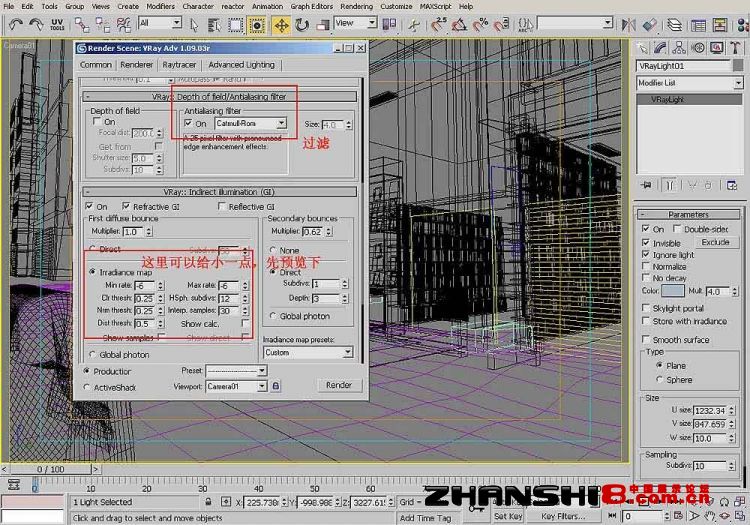Screen dimensions: 750x525
Task: Collapse the Indirect illumination (GI) rollout
Action: (x=220, y=192)
